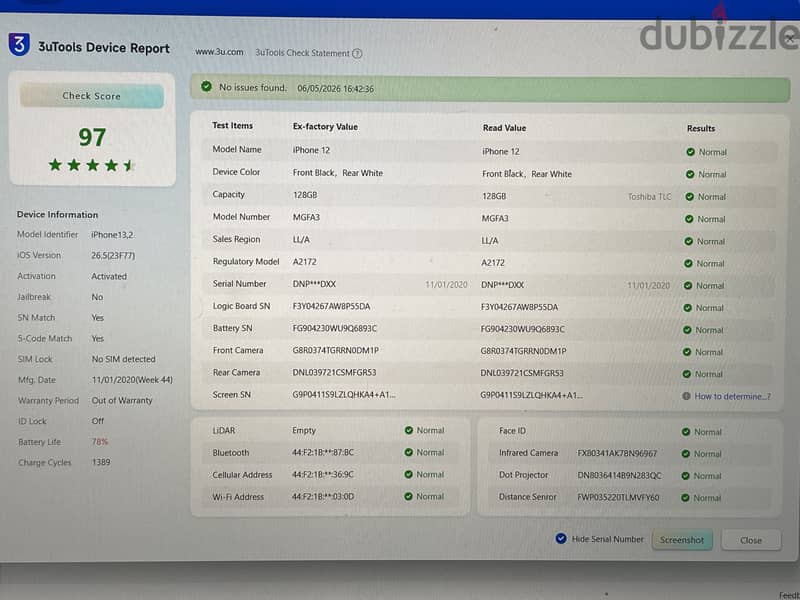Click the Device Color Normal result icon
This screenshot has height=600, width=800.
click(690, 174)
